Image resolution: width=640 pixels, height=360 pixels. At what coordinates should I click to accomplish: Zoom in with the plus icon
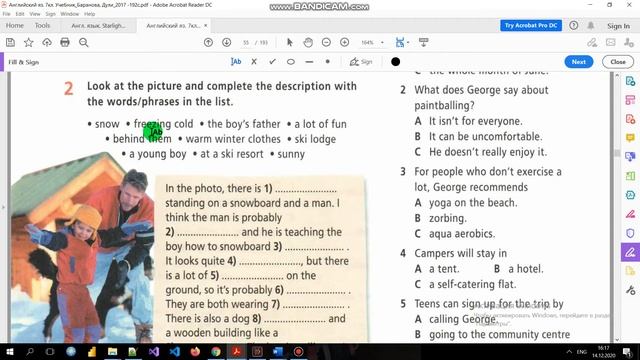pos(344,42)
